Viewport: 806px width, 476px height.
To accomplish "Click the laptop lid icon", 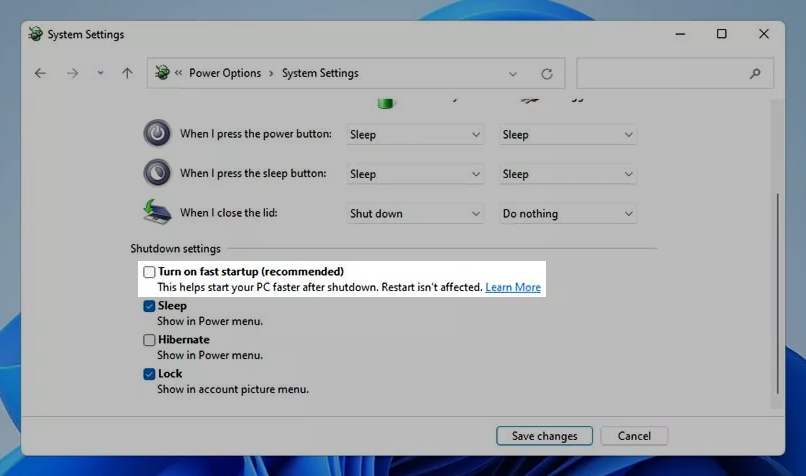I will (157, 212).
